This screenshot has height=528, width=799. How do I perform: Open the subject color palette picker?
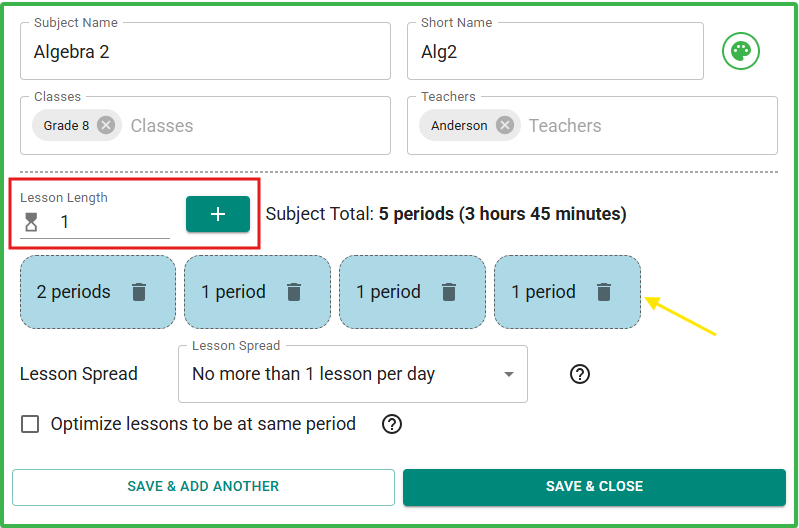[741, 51]
